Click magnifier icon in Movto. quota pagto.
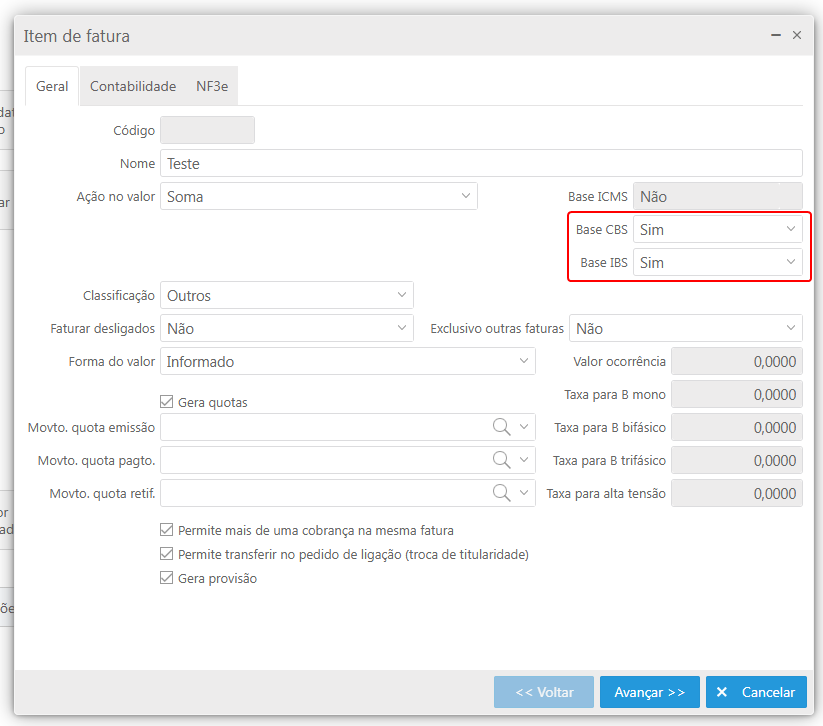823x726 pixels. [501, 460]
